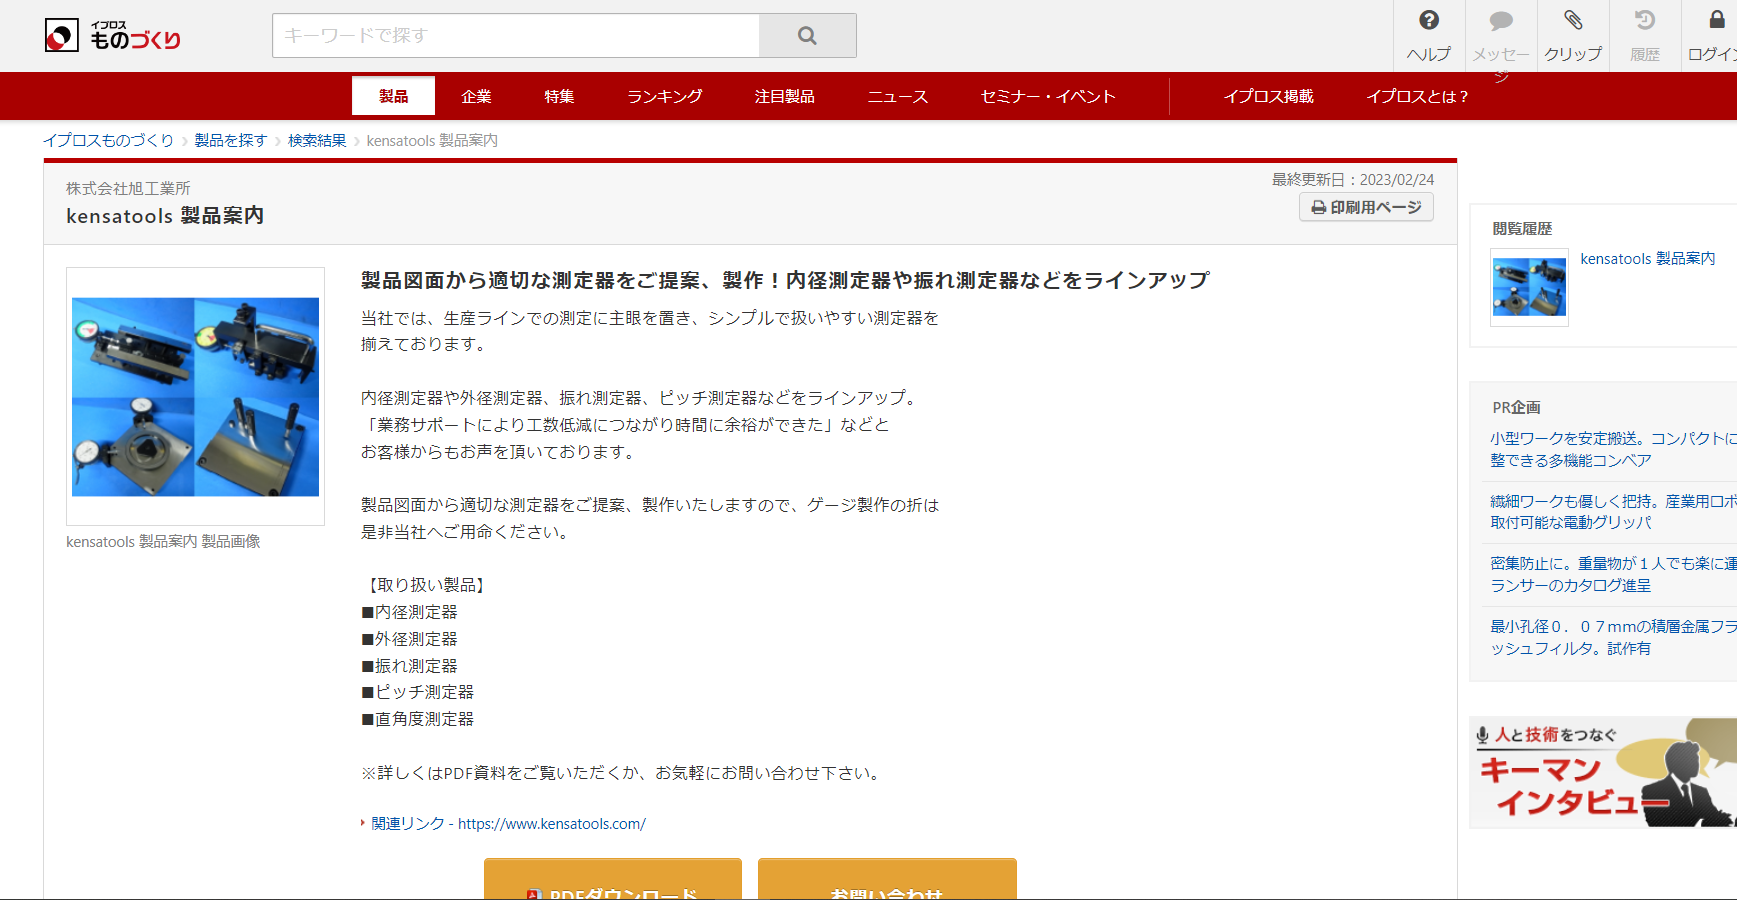
Task: Click the text ■ピッチ測定器
Action: pyautogui.click(x=418, y=692)
